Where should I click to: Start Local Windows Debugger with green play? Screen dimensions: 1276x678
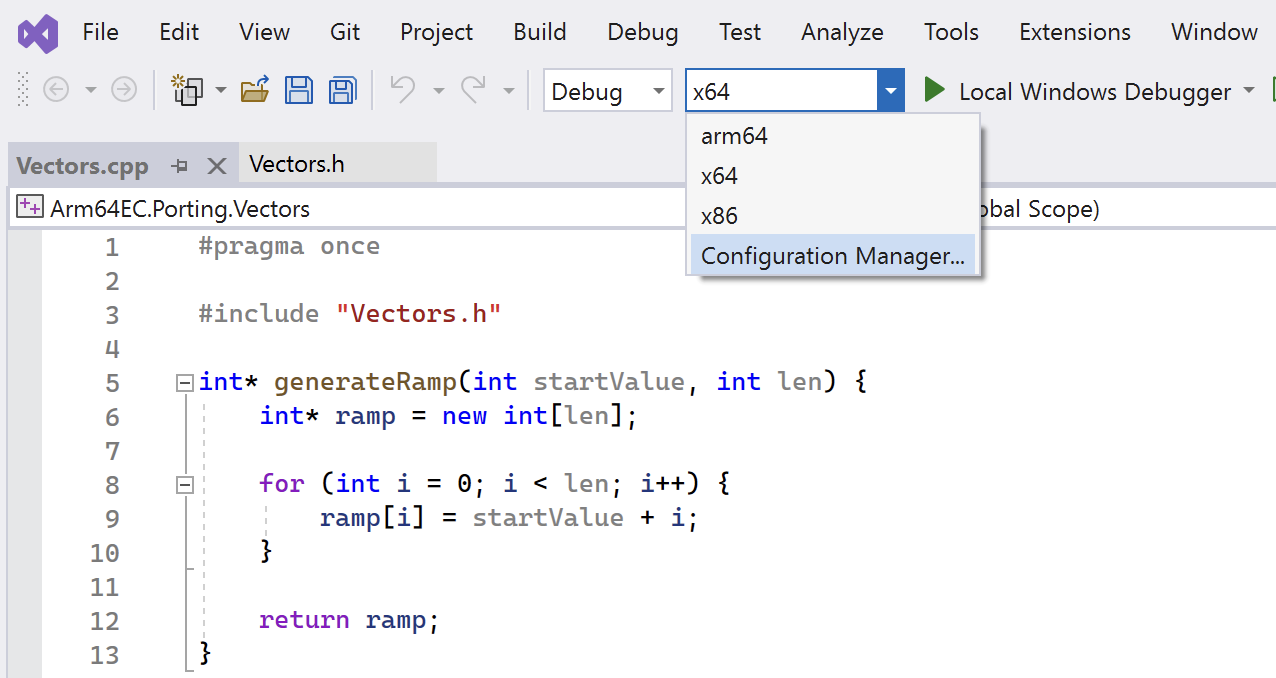click(935, 91)
